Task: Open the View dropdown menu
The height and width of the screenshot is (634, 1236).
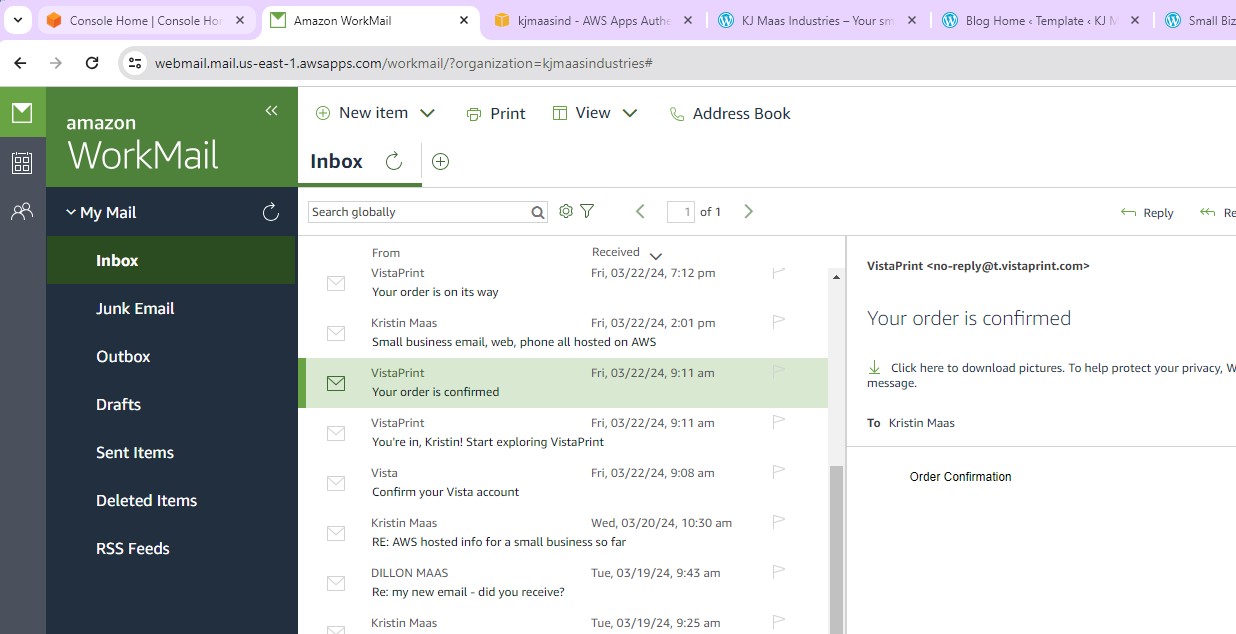Action: coord(630,113)
